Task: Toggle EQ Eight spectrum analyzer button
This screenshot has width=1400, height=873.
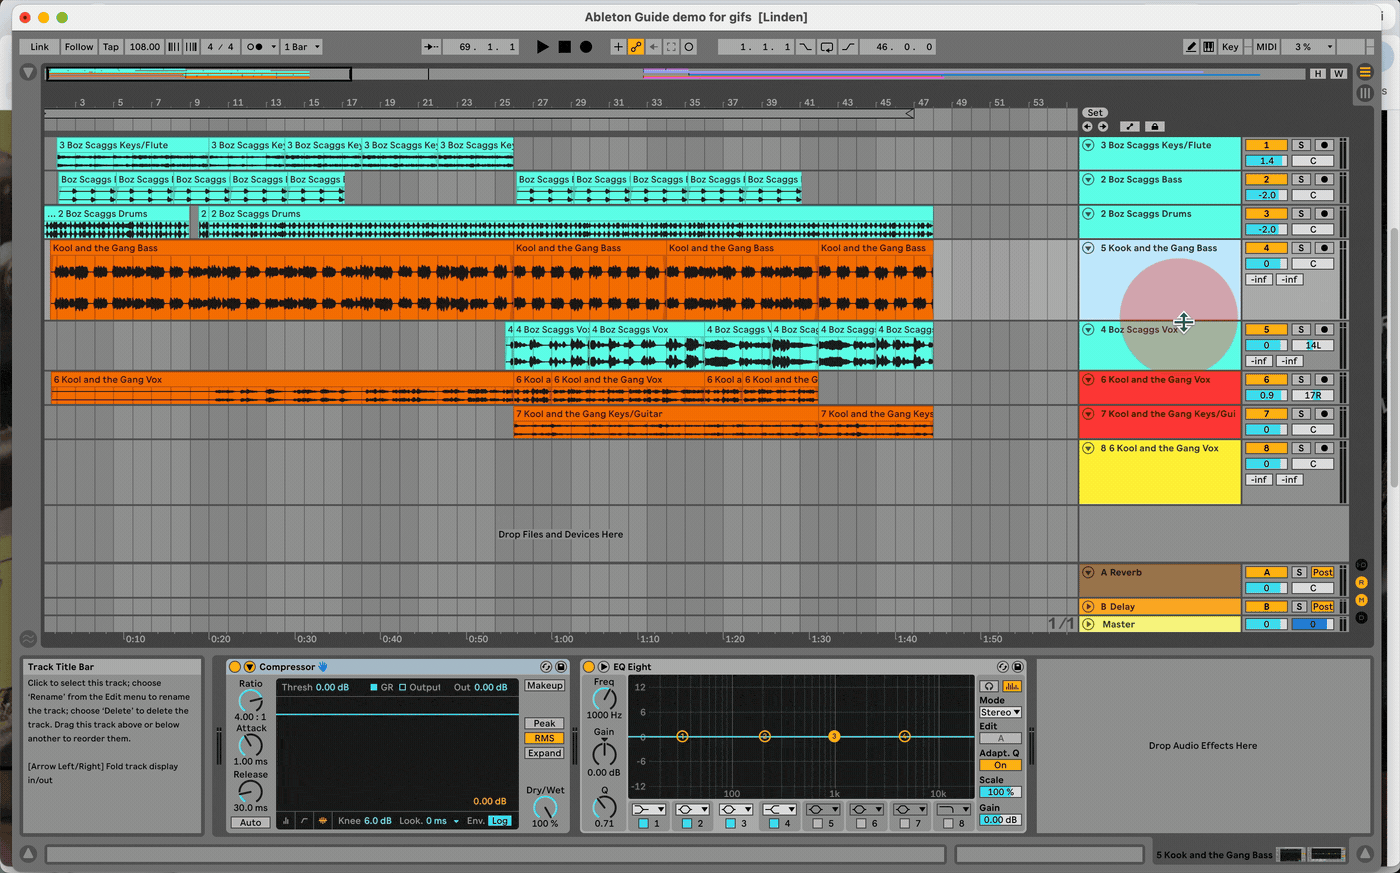Action: point(1012,686)
